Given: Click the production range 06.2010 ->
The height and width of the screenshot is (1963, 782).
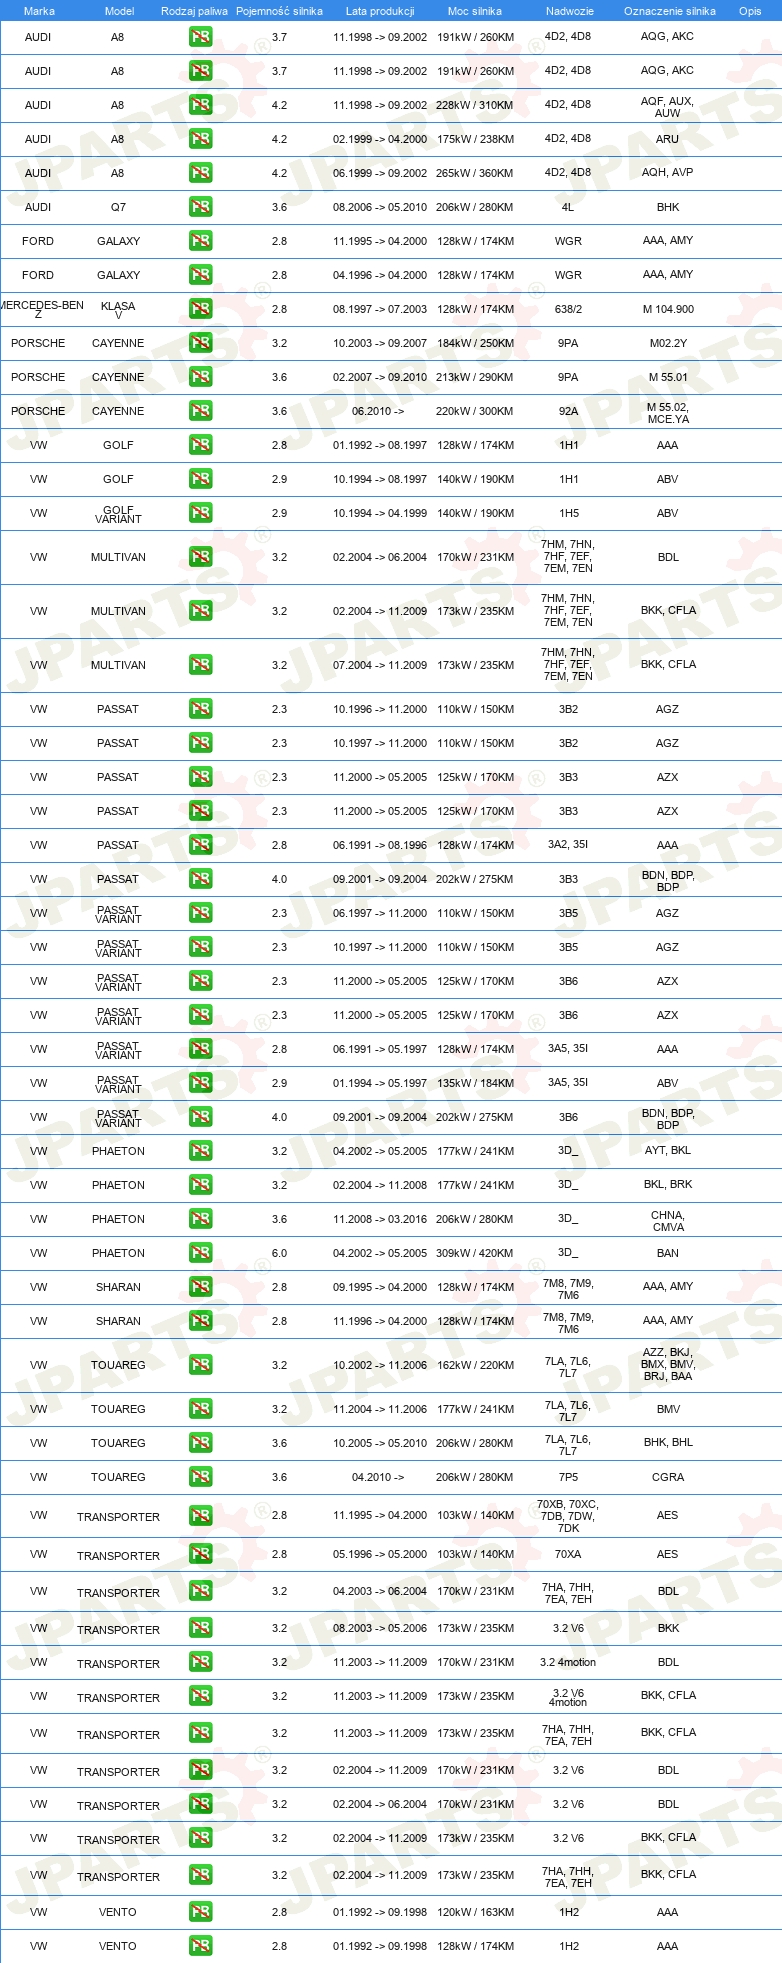Looking at the screenshot, I should (x=377, y=411).
